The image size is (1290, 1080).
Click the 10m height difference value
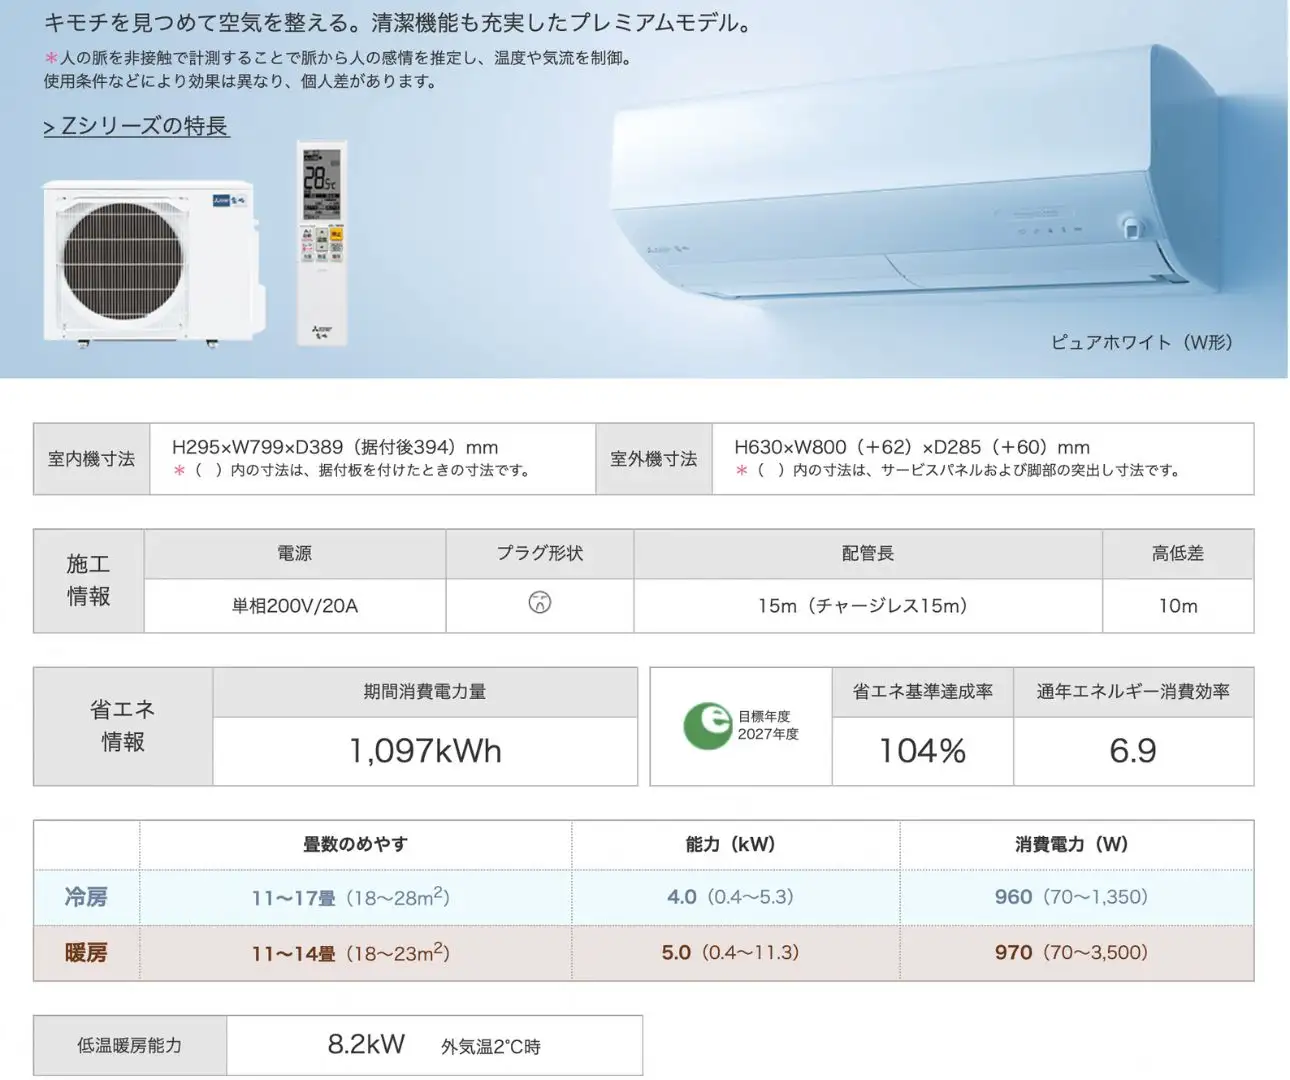tap(1178, 606)
